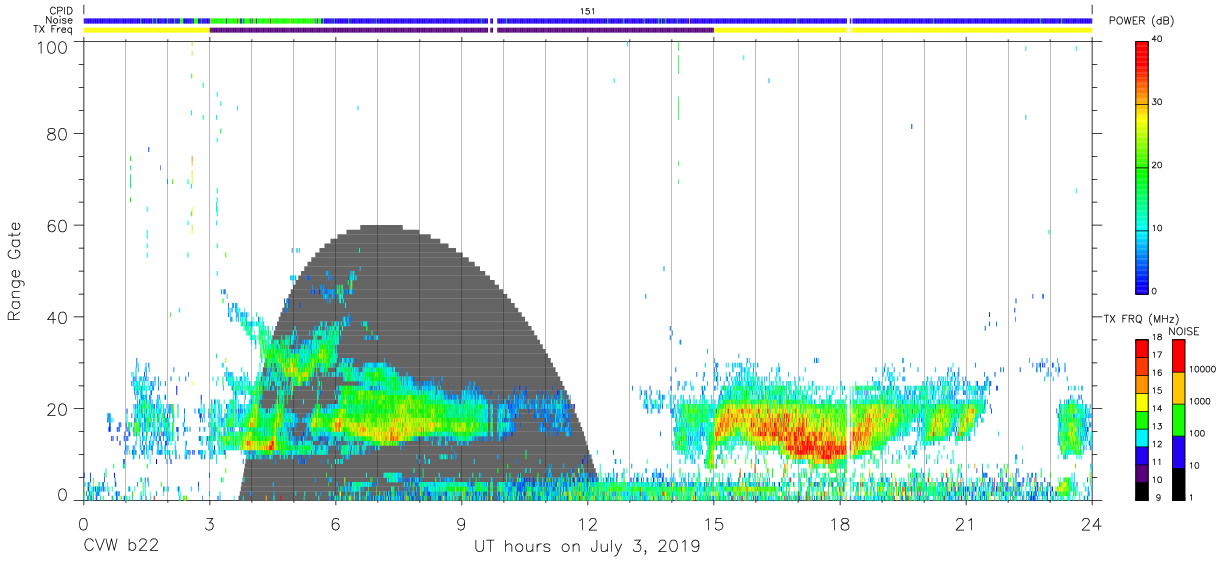Click the 10000 label on NOISE legend
1228x567 pixels.
(1204, 369)
